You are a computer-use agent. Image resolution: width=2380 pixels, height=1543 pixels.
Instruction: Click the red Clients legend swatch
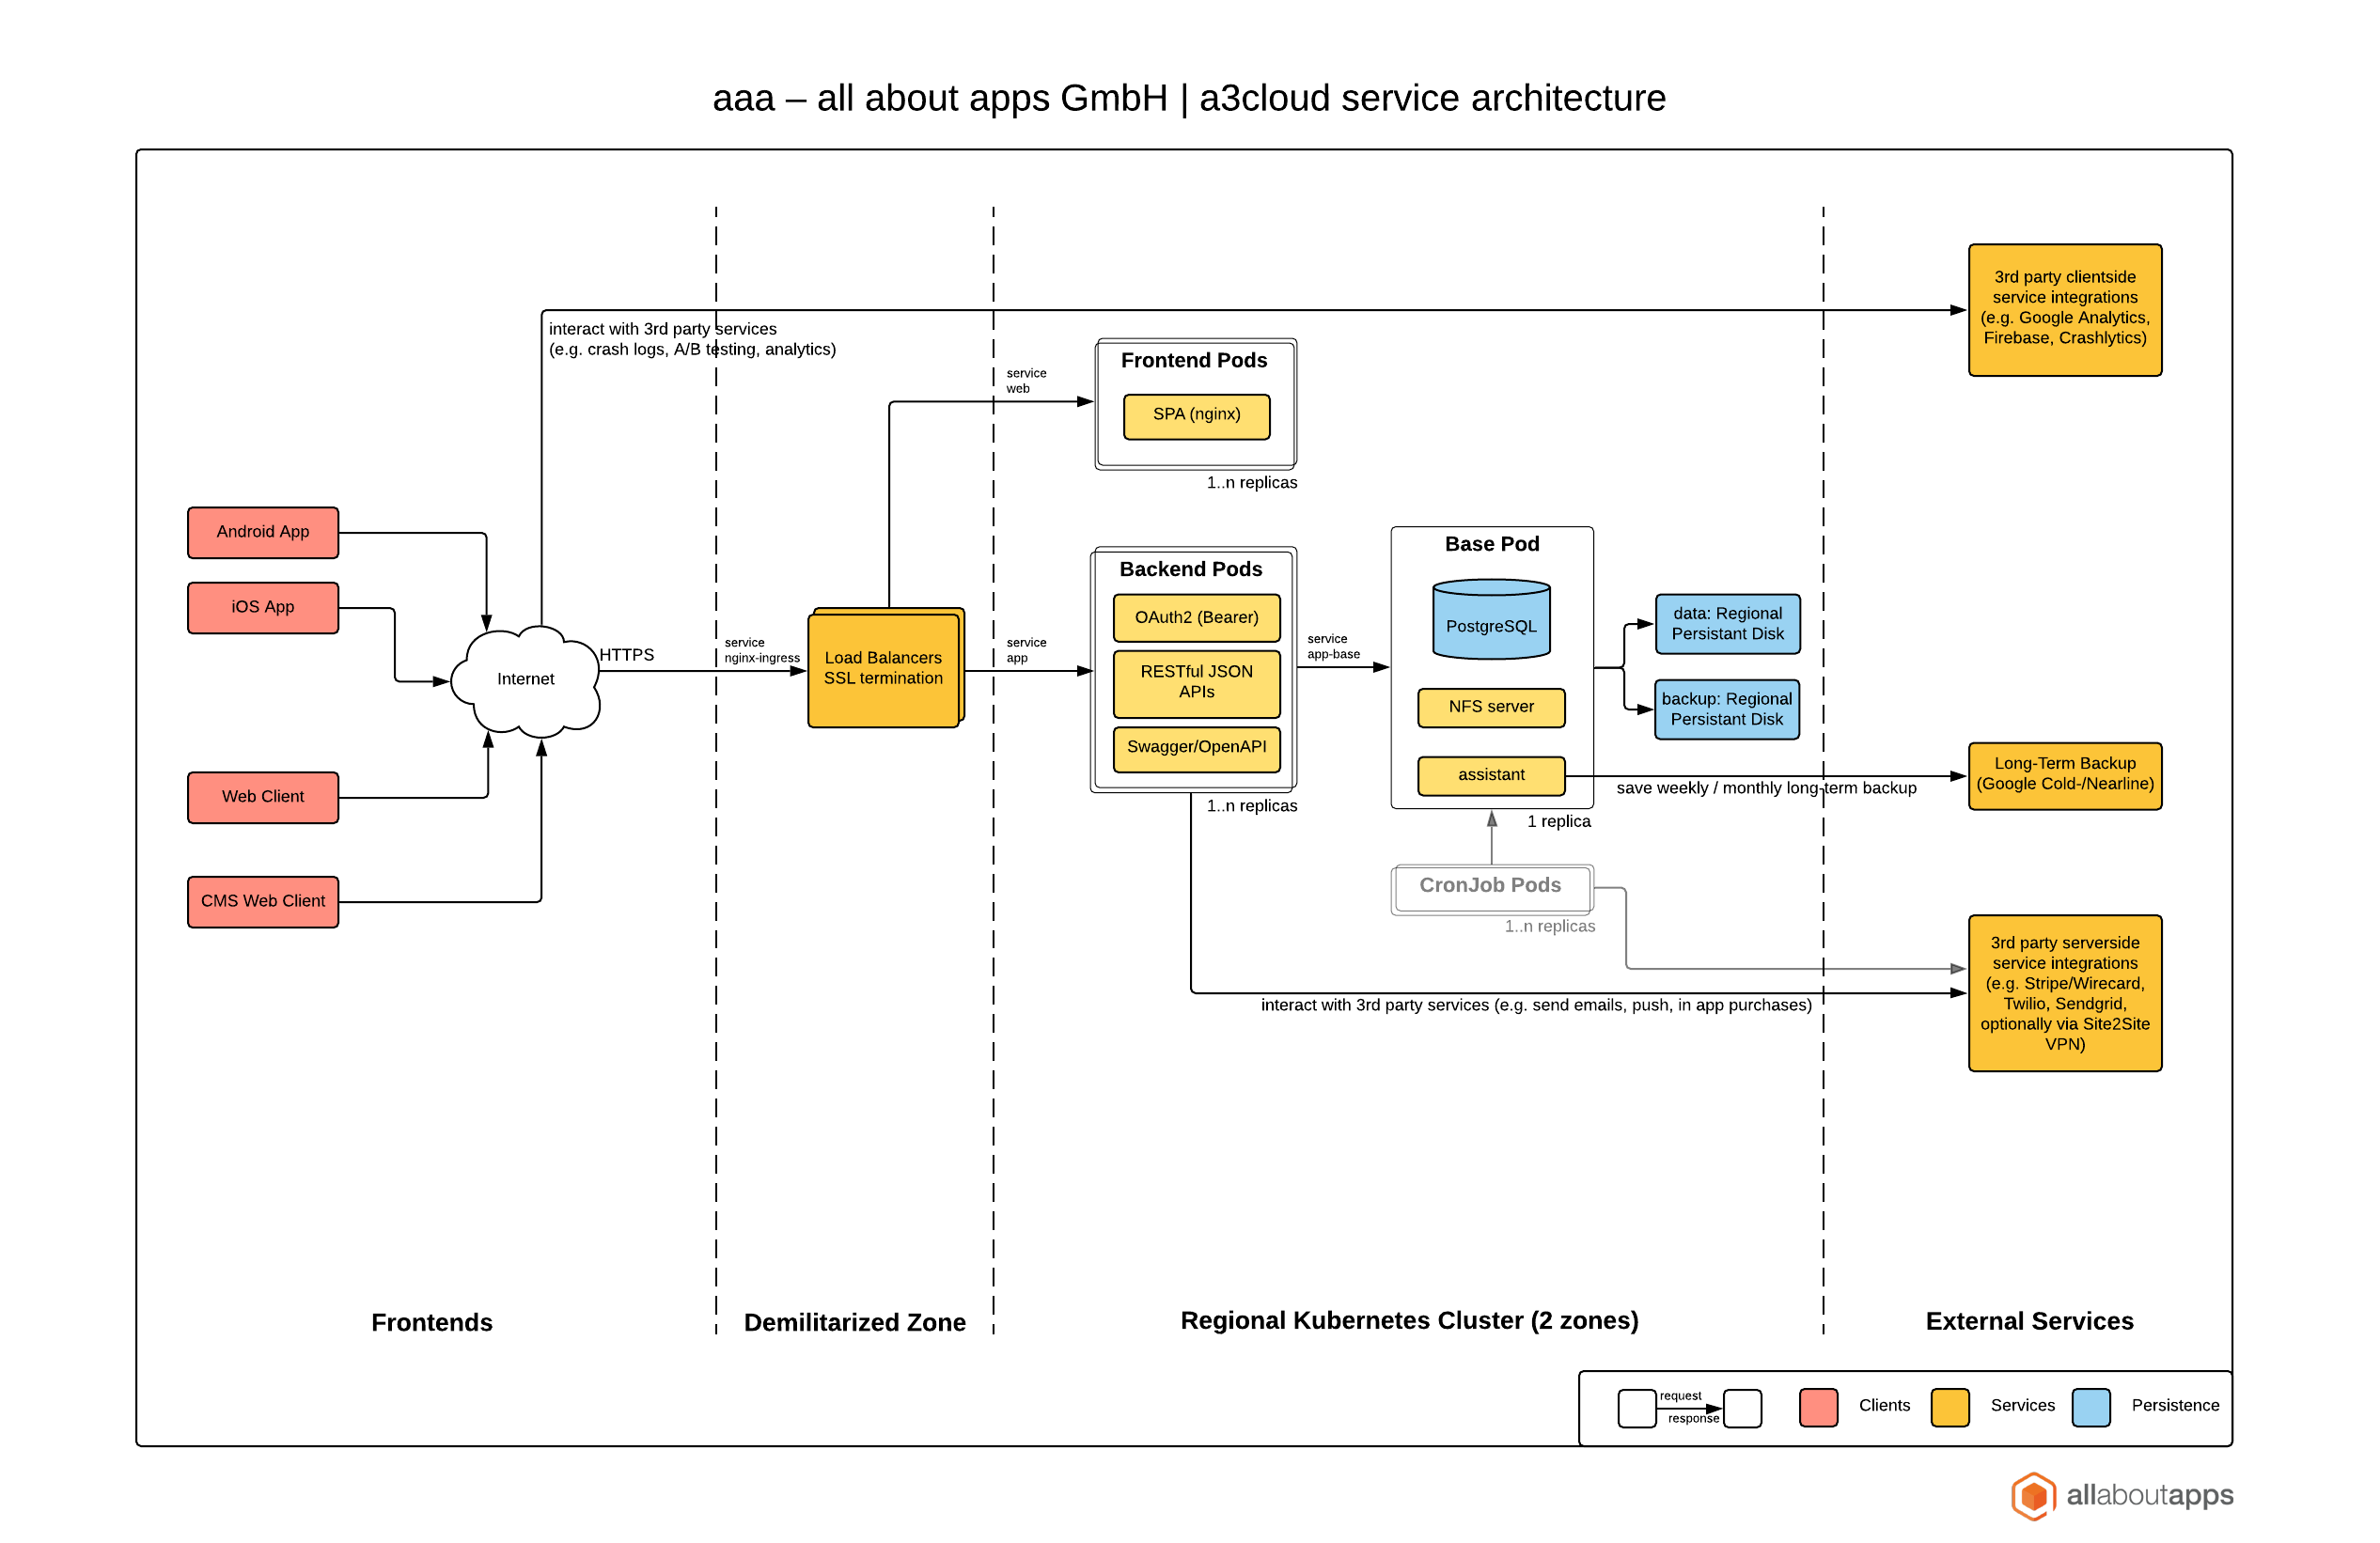pos(1817,1406)
